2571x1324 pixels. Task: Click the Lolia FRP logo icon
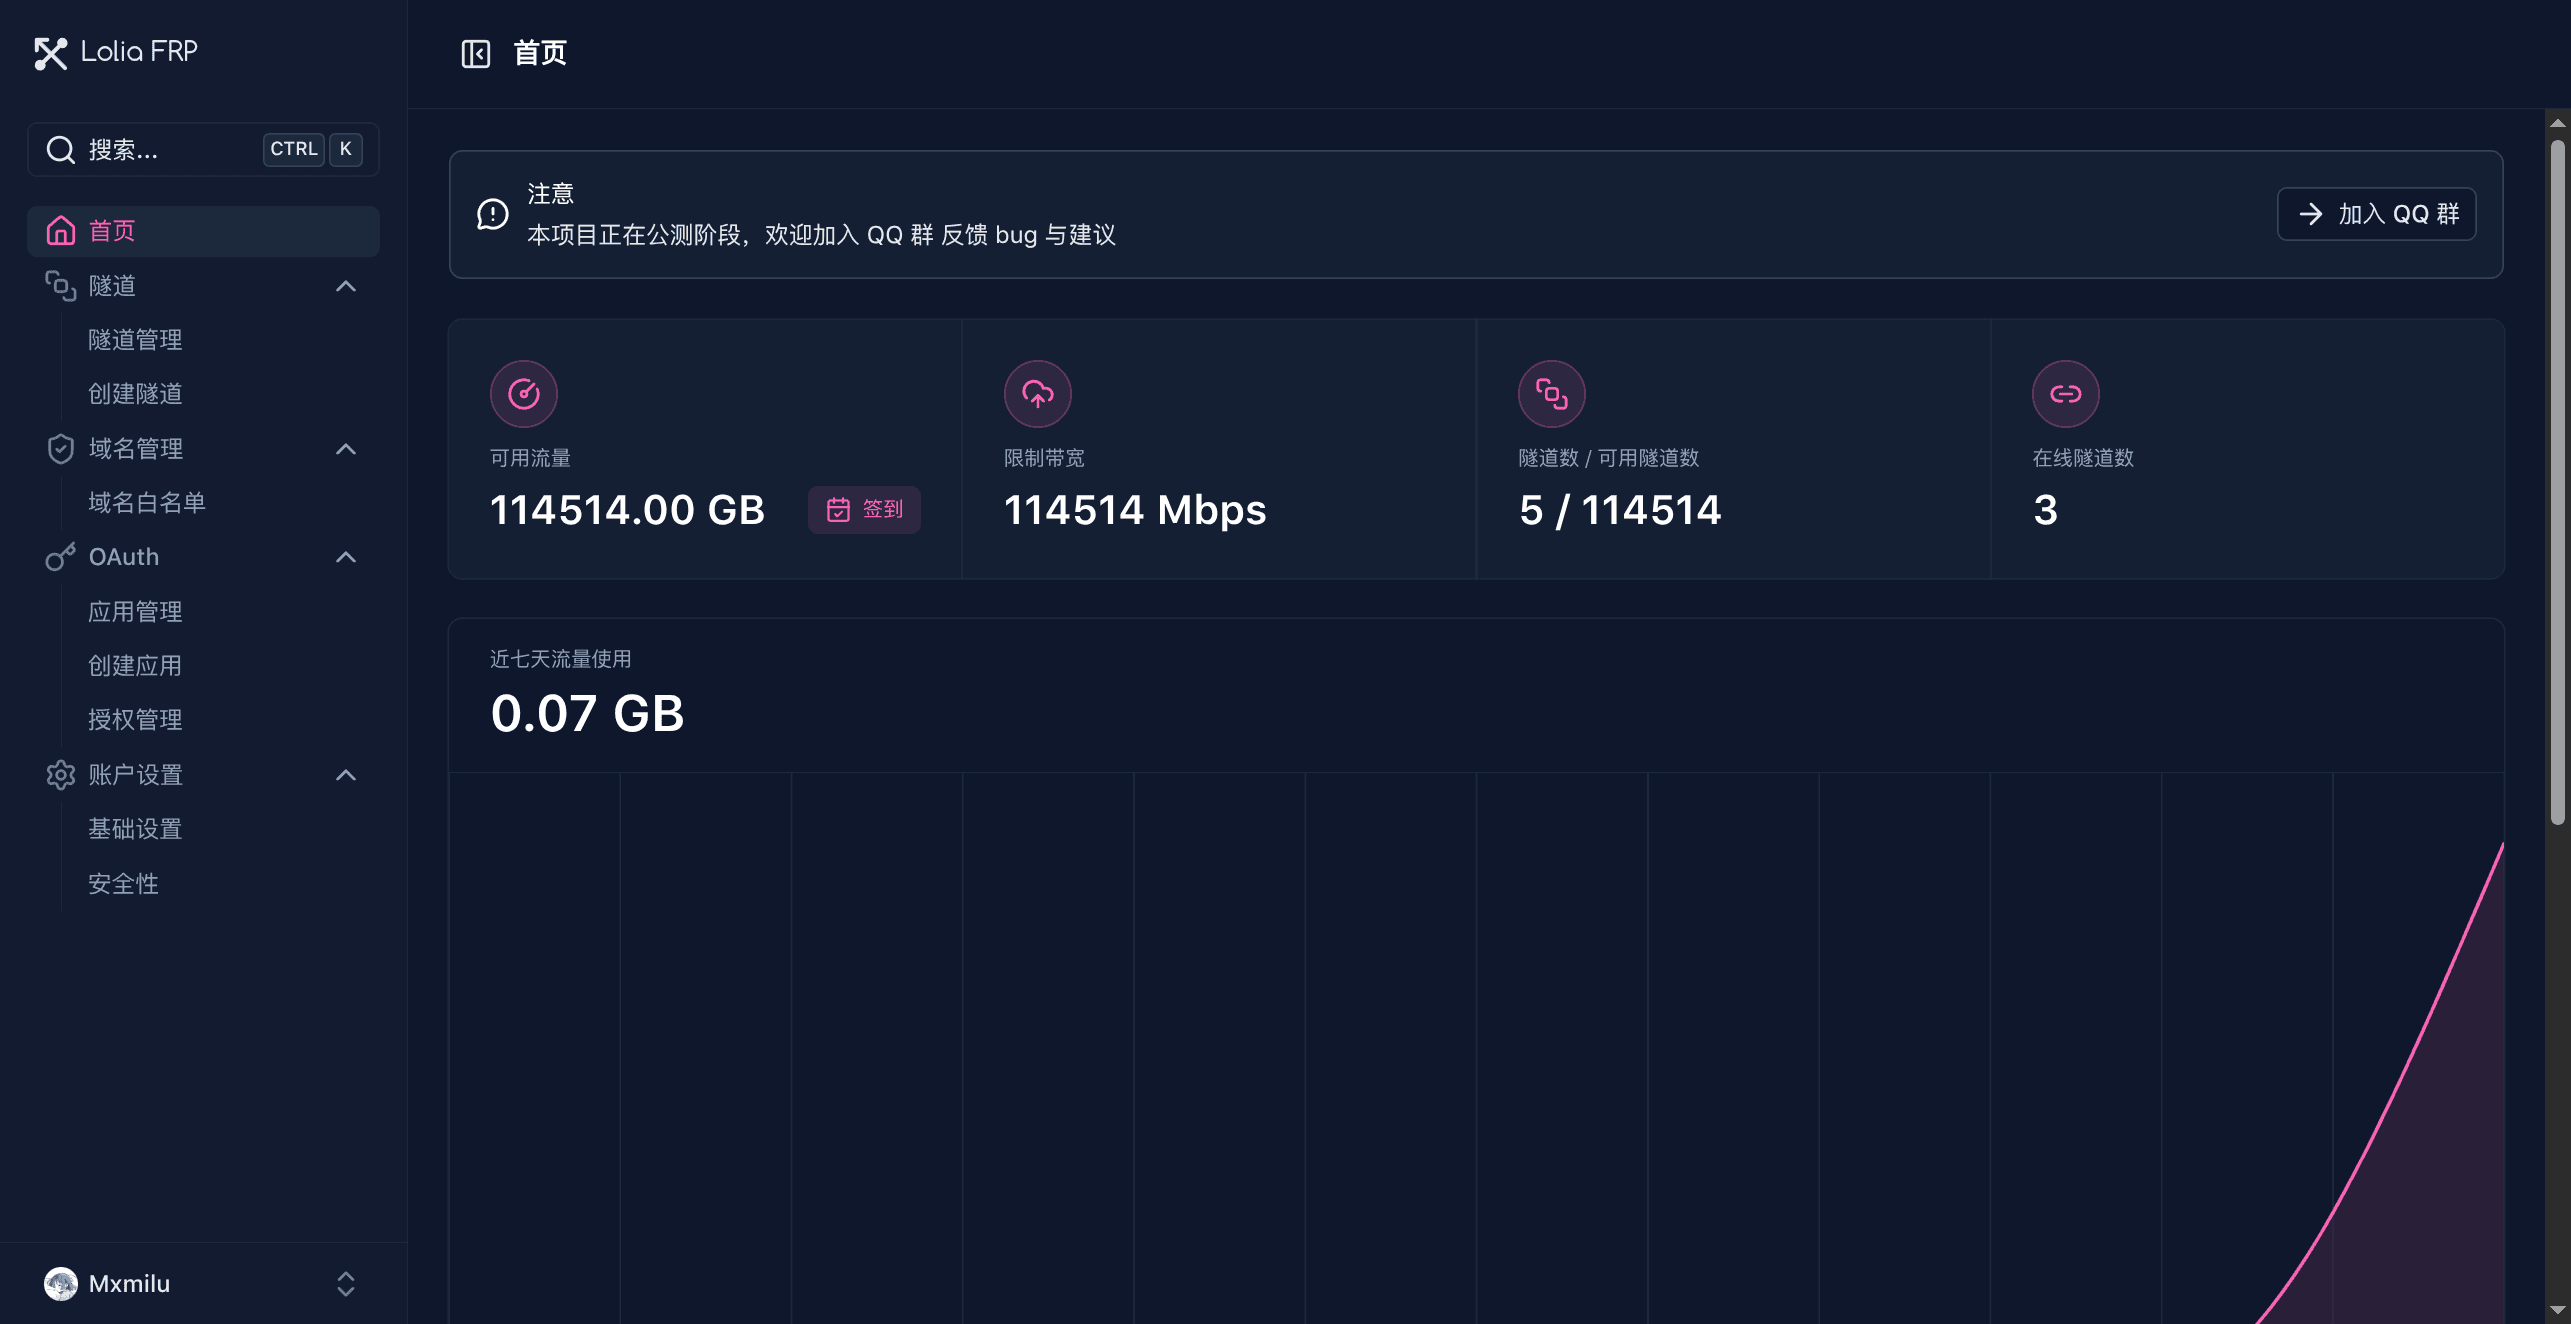51,53
